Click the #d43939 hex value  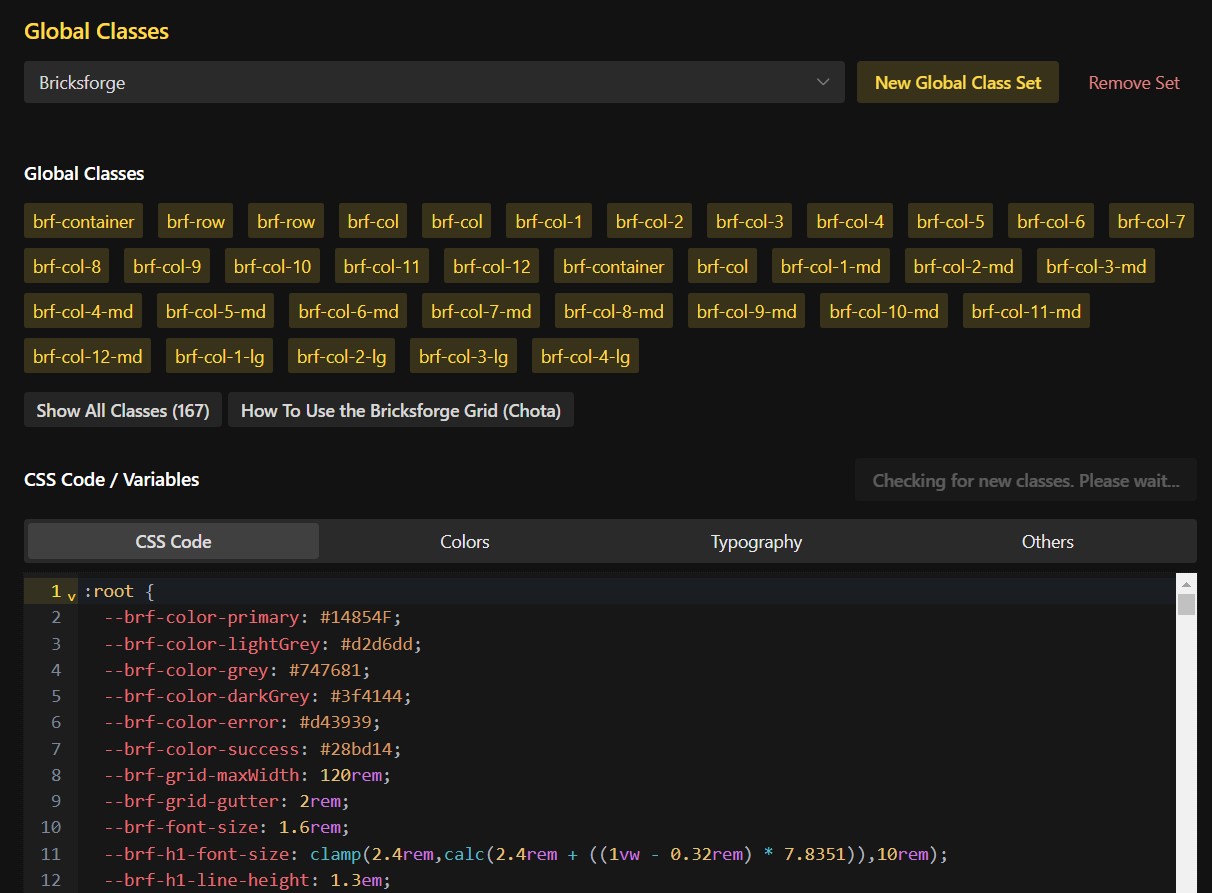click(x=335, y=722)
